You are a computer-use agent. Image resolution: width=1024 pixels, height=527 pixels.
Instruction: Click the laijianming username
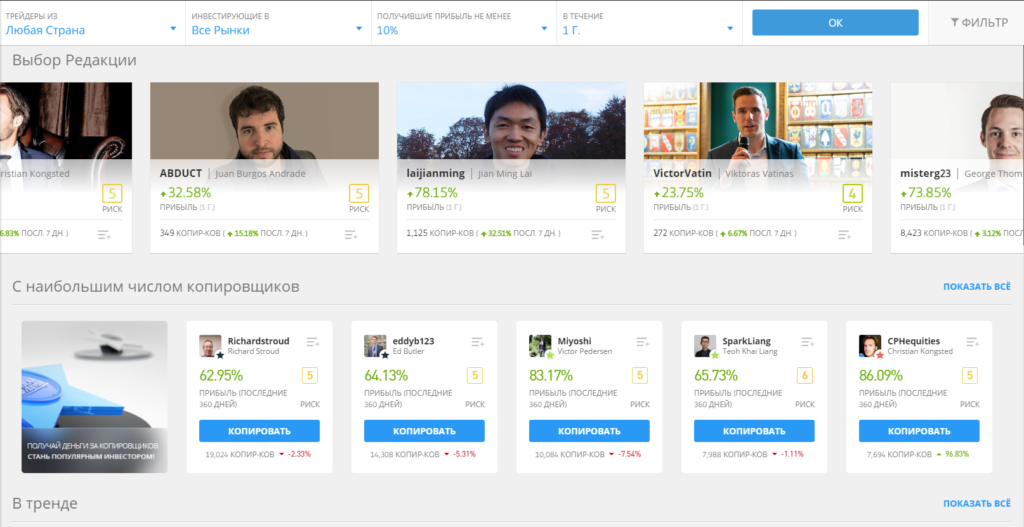(436, 174)
